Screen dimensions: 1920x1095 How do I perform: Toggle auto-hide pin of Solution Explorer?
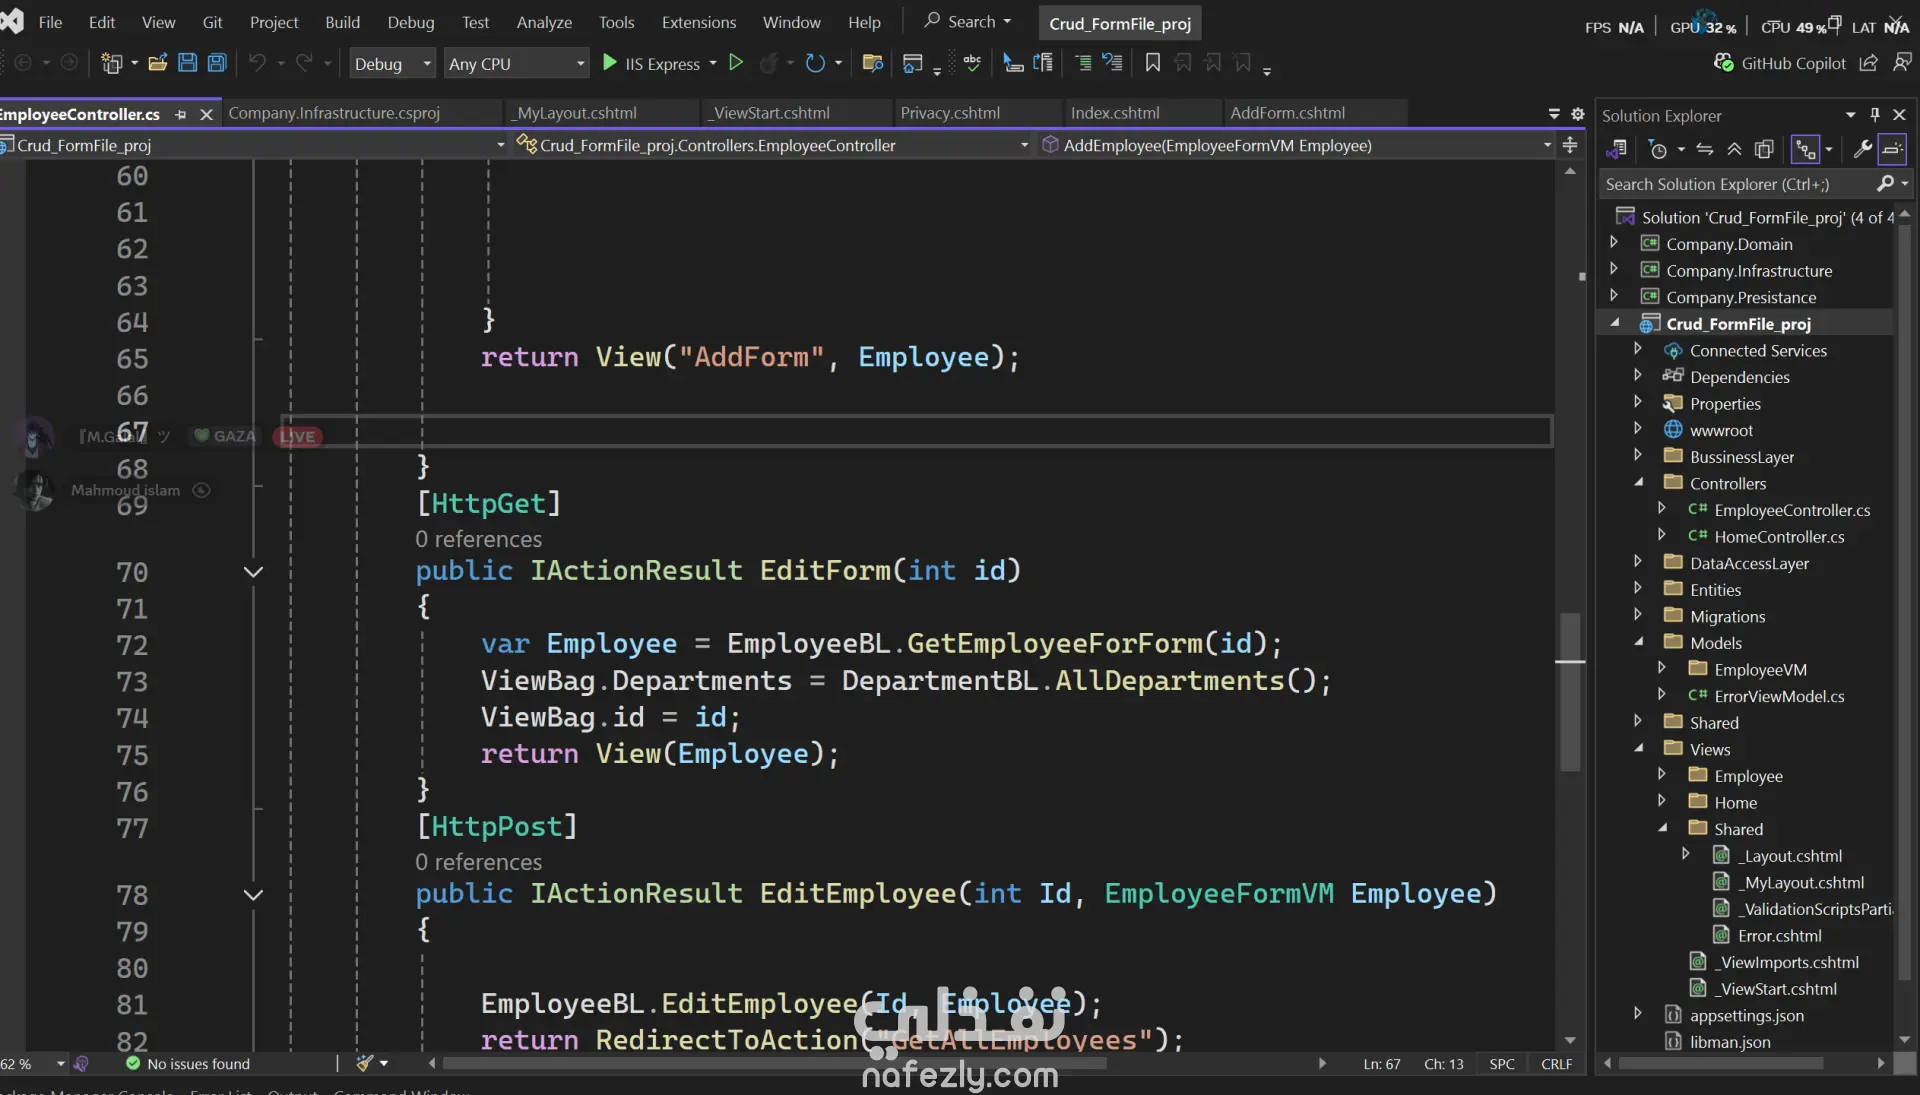[1875, 115]
